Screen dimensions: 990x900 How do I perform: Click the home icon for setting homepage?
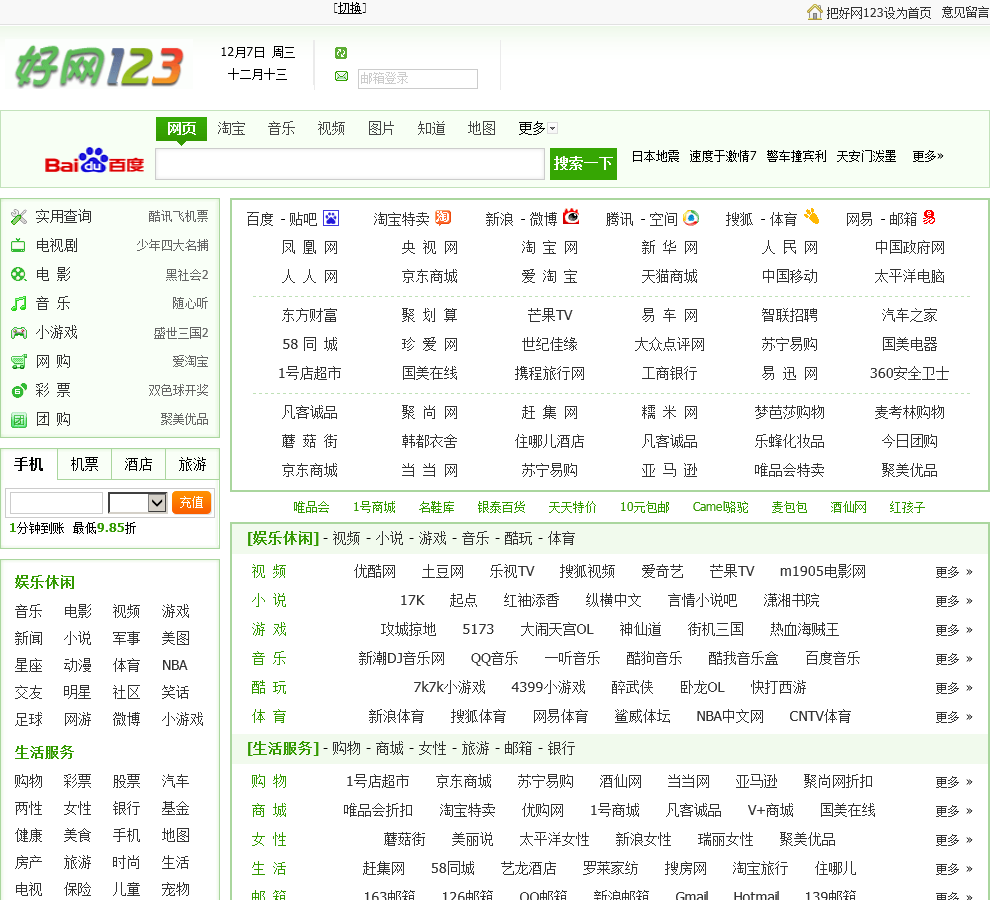click(815, 12)
